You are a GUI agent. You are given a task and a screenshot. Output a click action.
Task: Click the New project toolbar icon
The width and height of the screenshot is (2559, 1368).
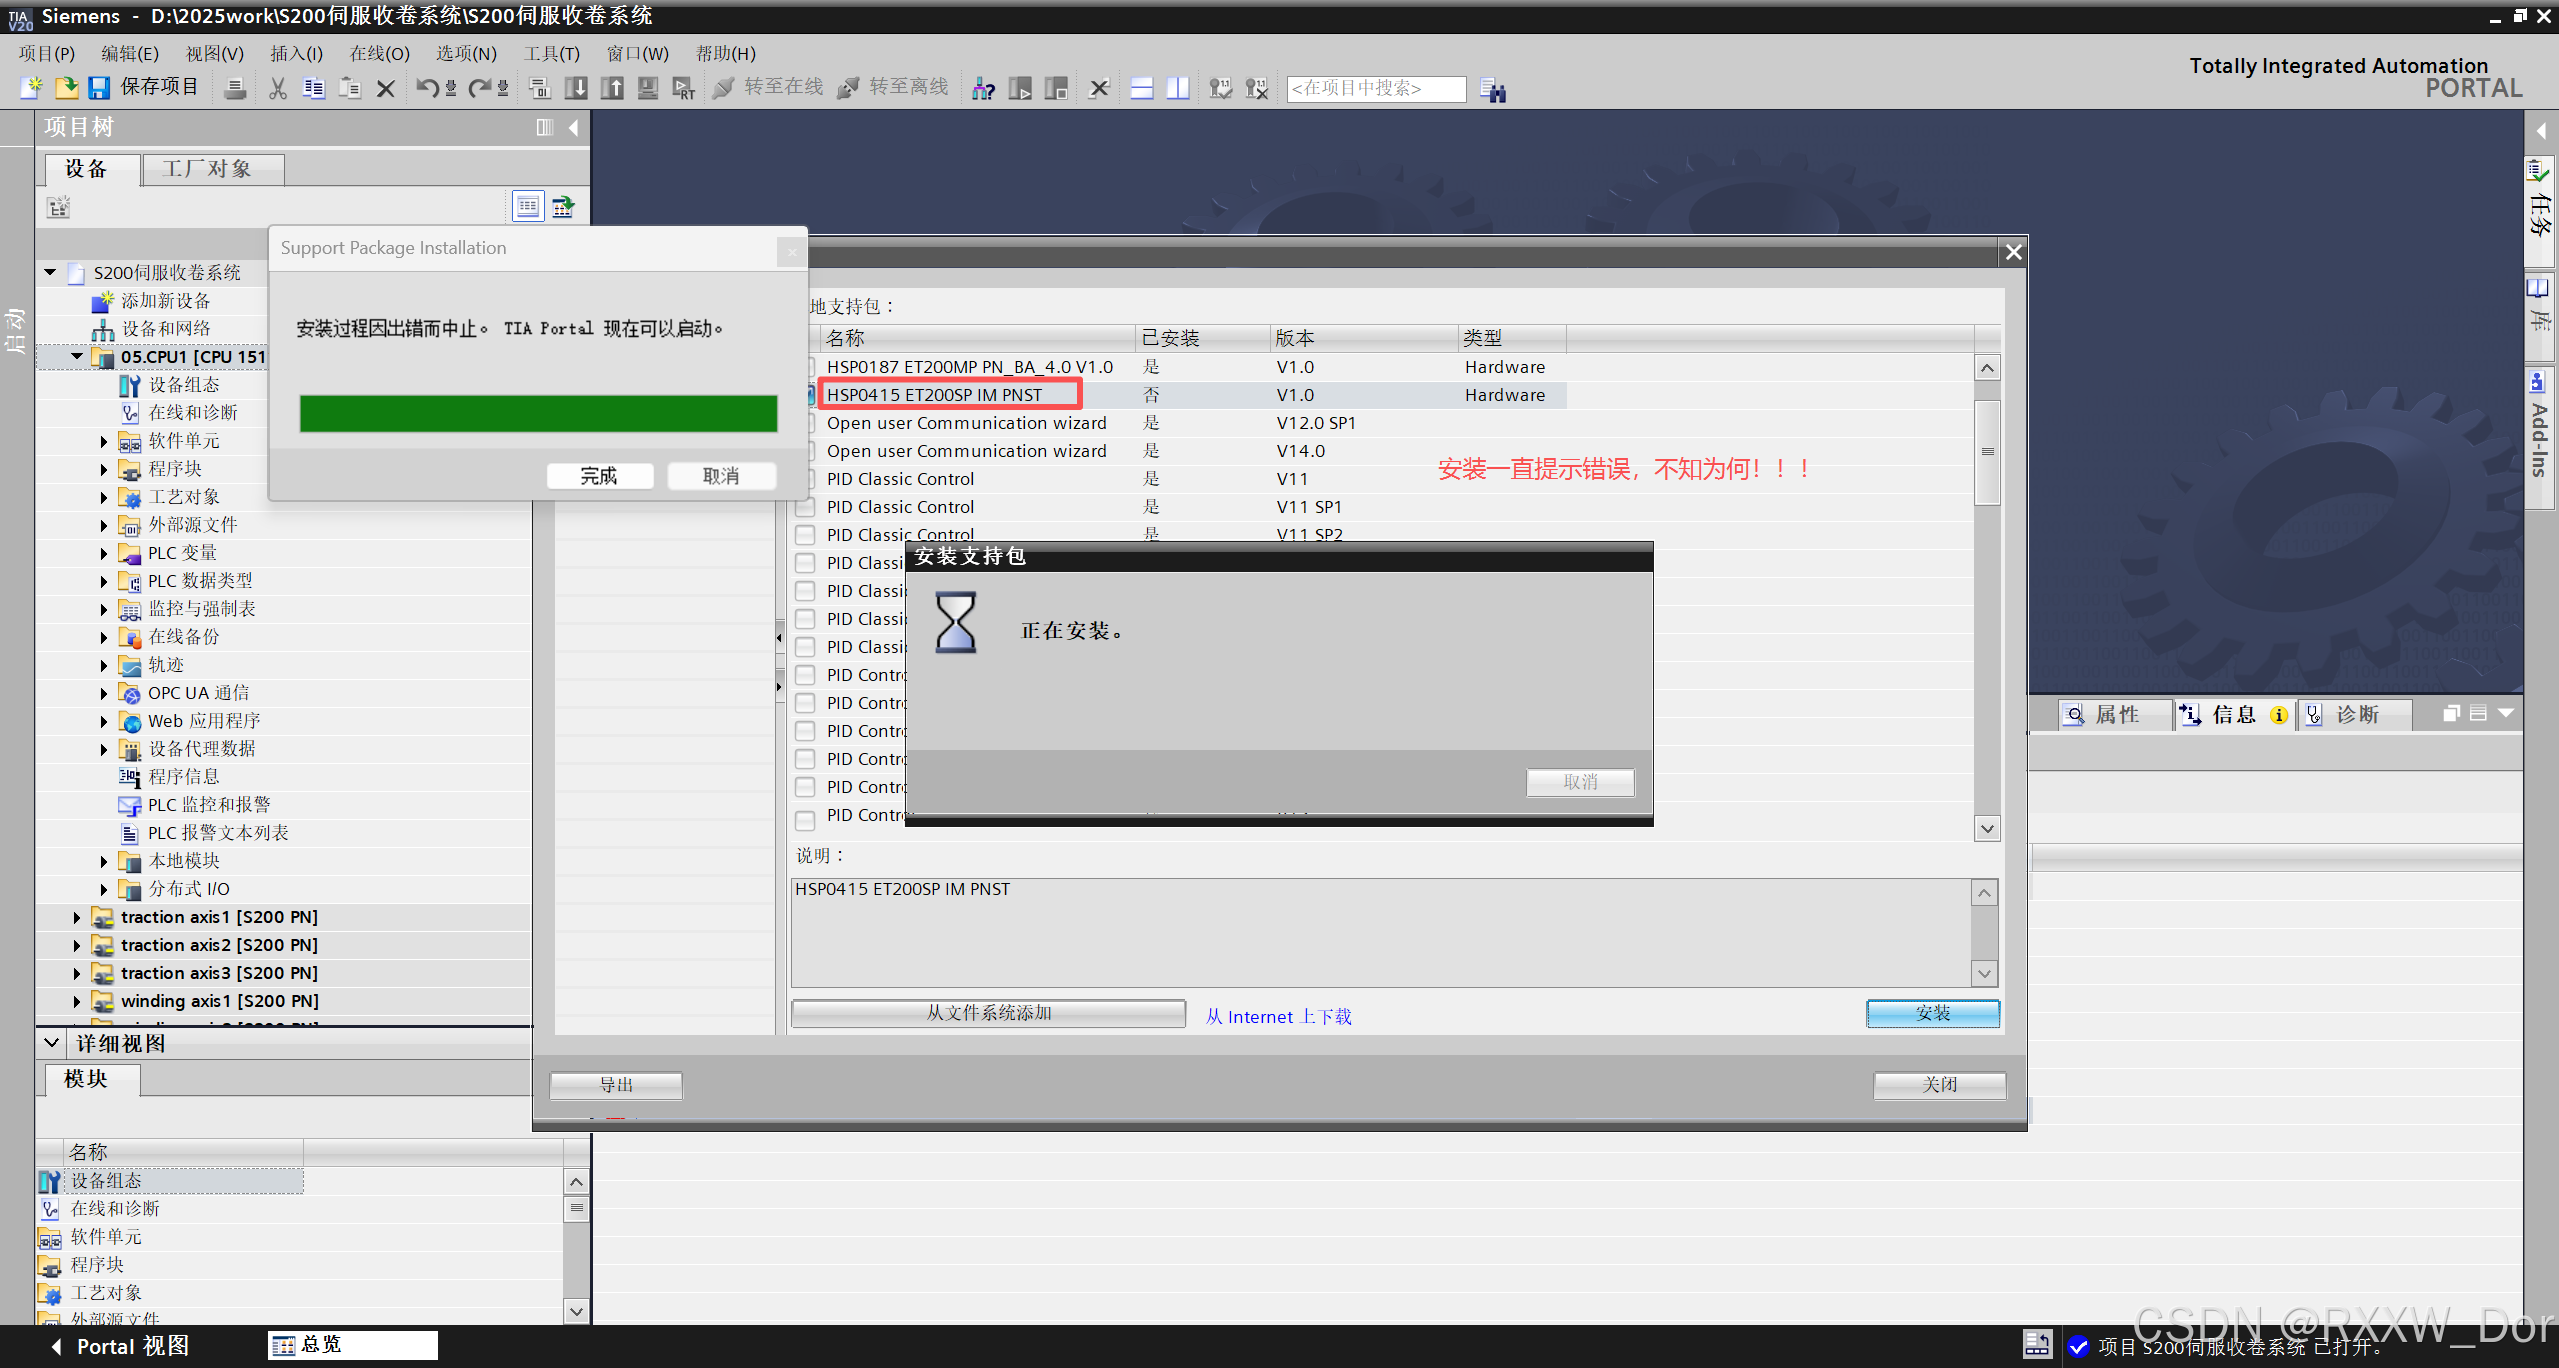tap(31, 88)
